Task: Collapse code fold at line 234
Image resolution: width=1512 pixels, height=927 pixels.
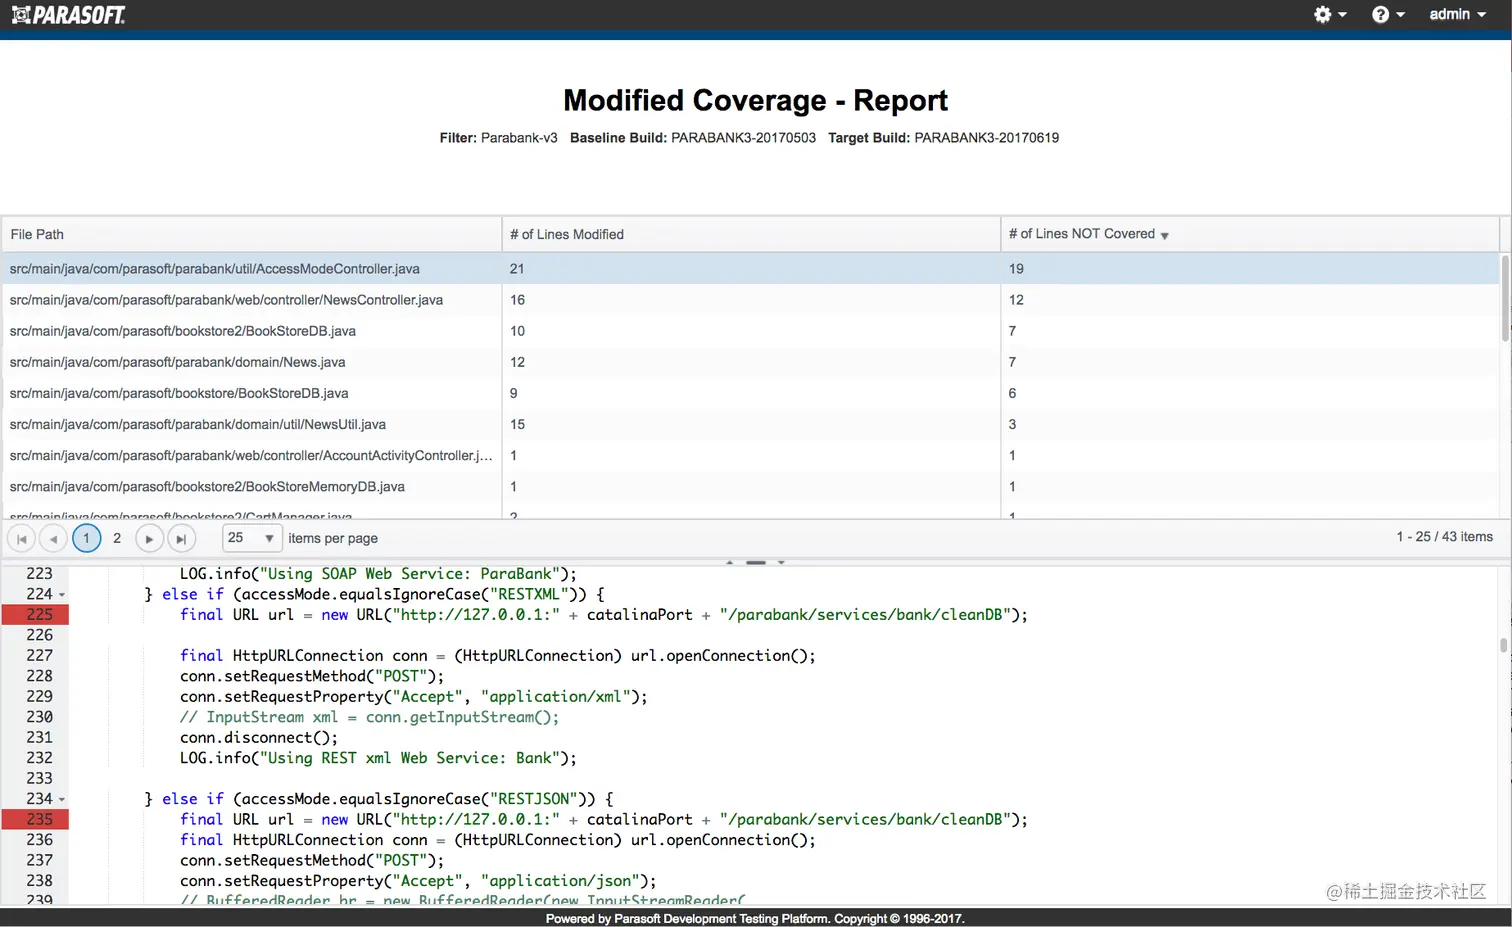Action: 62,800
